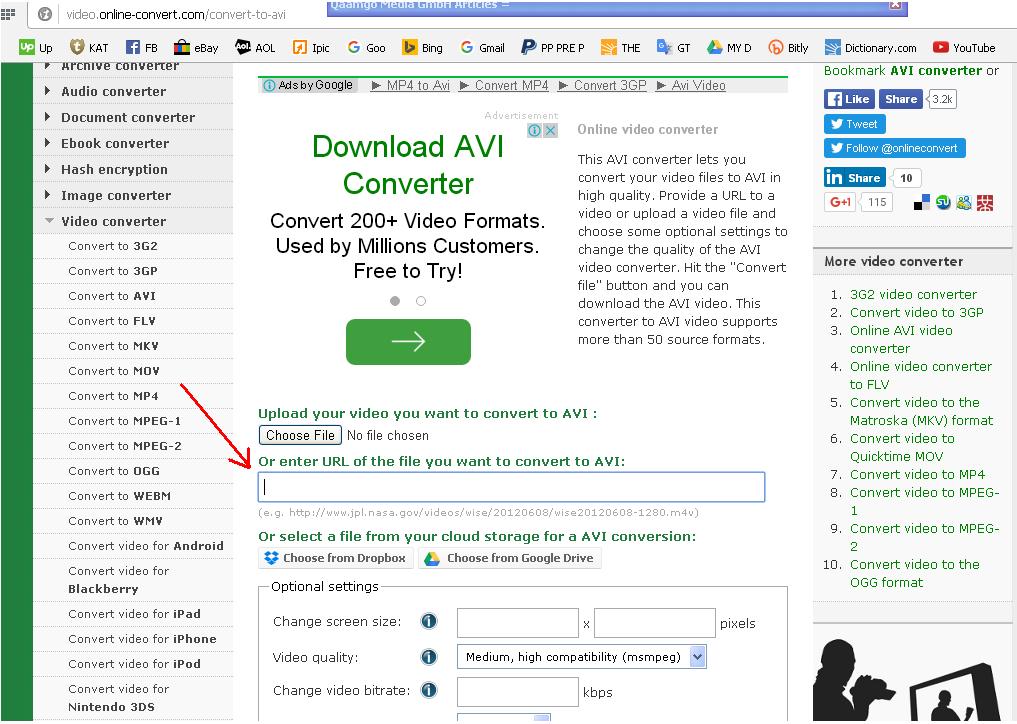Image resolution: width=1017 pixels, height=724 pixels.
Task: Click the Delicious share icon
Action: 922,202
